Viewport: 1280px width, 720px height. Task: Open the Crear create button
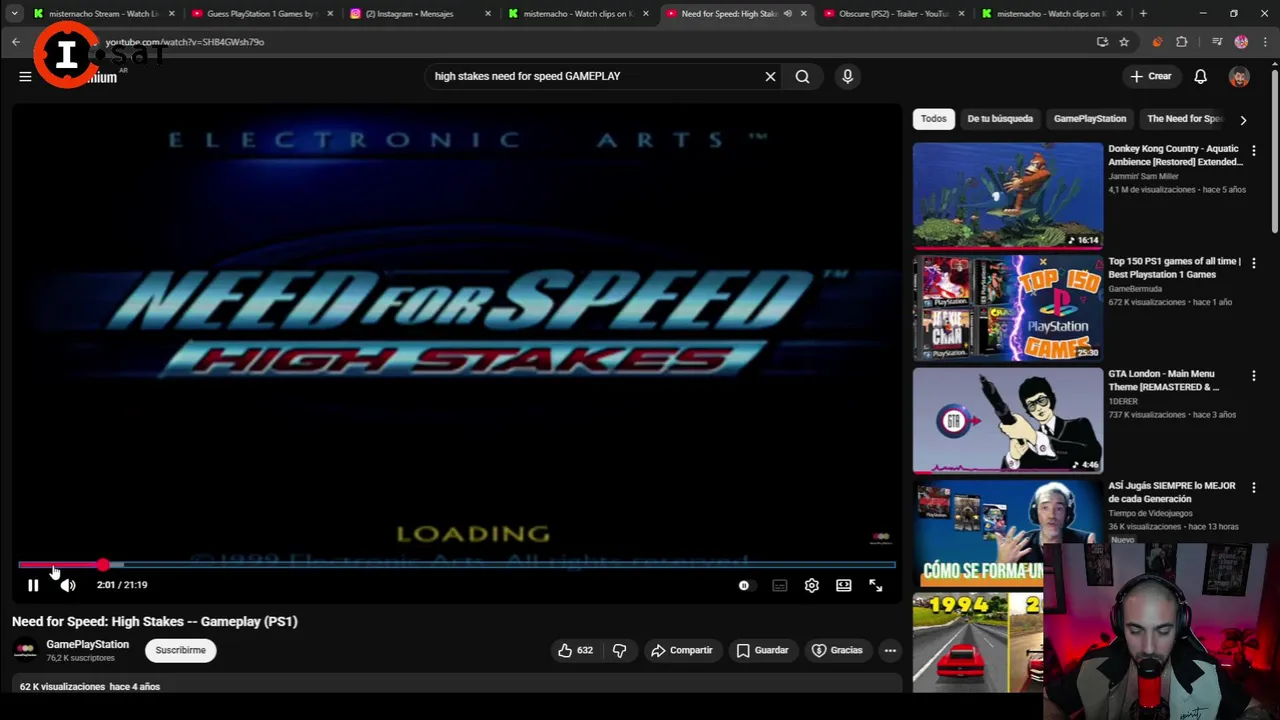(x=1151, y=76)
